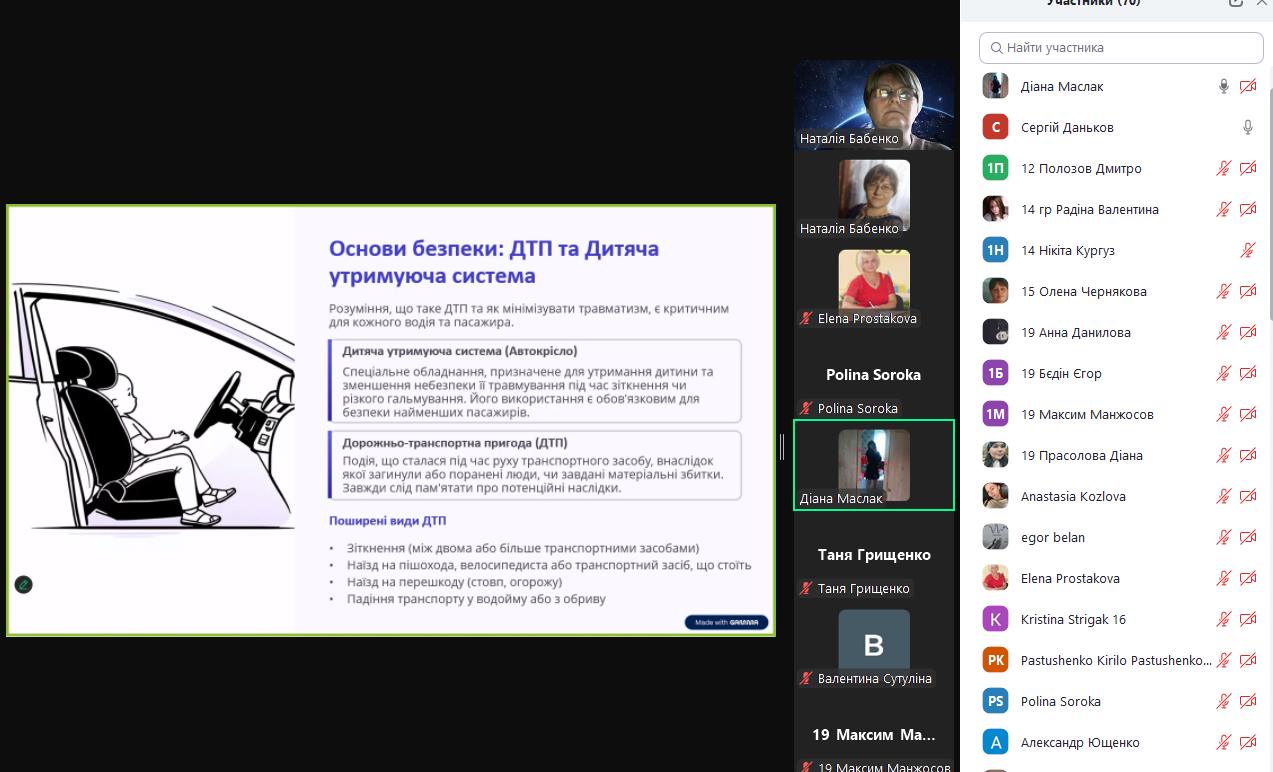
Task: Click muted mic icon for 14 Нікіта Кургуз
Action: [1247, 251]
